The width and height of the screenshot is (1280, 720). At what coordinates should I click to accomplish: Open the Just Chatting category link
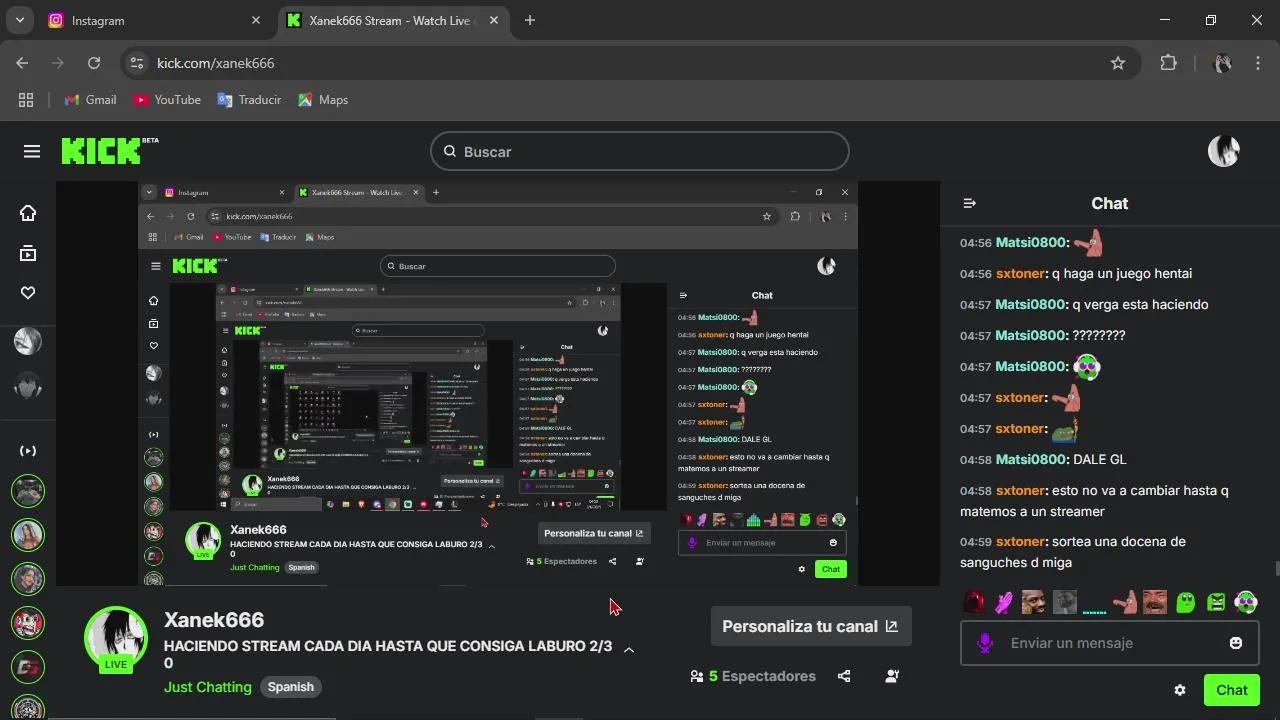click(208, 687)
